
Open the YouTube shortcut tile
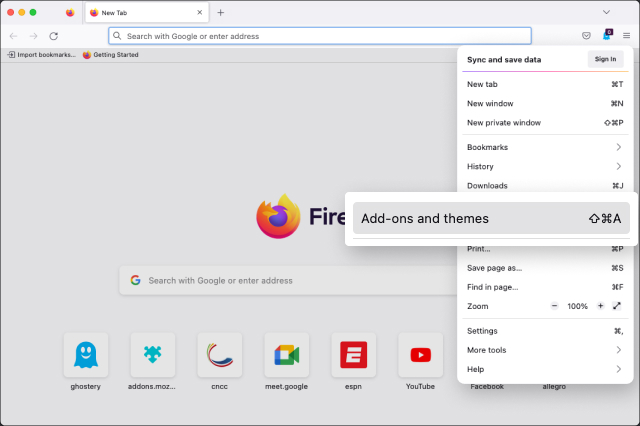coord(420,354)
